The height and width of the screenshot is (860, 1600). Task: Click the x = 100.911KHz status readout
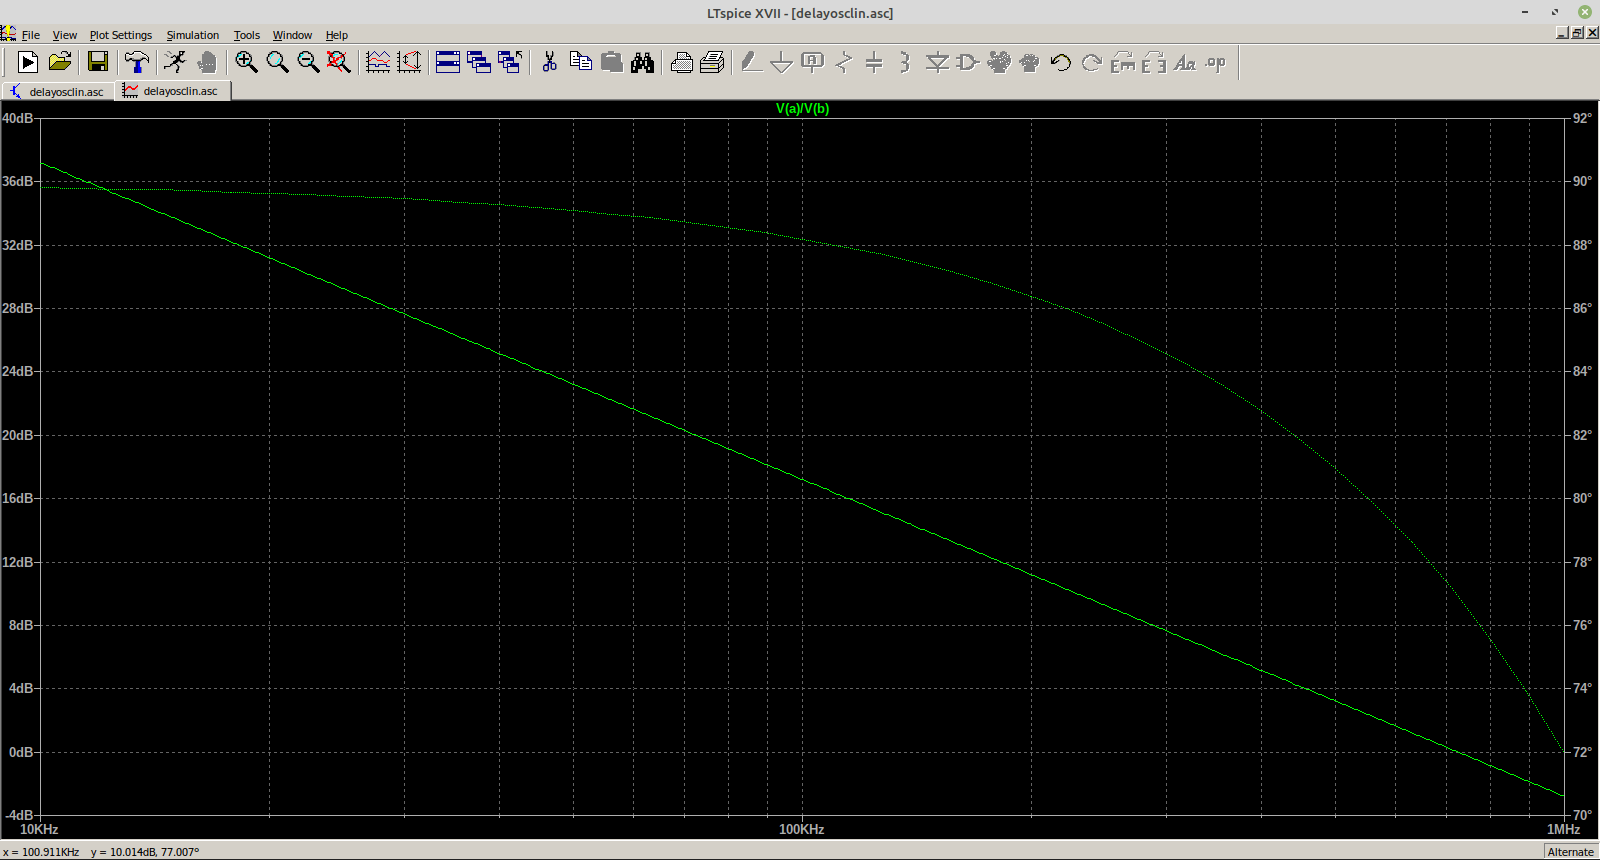coord(41,852)
